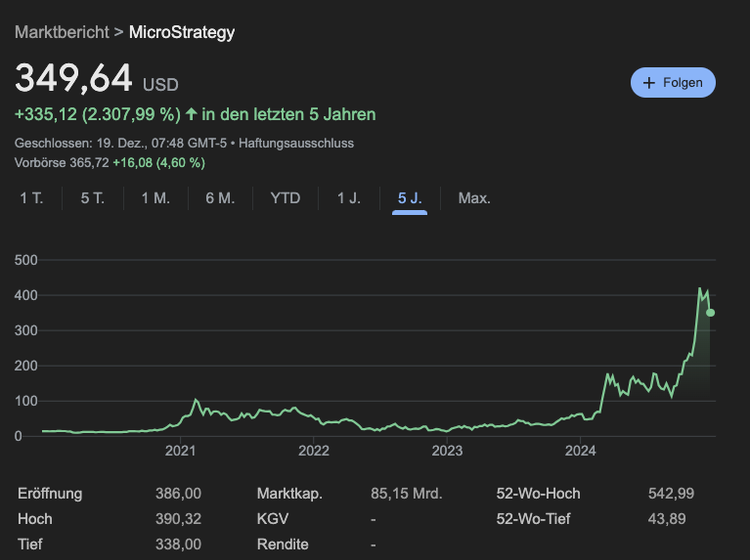Switch to the 1 T. time range

coord(32,198)
